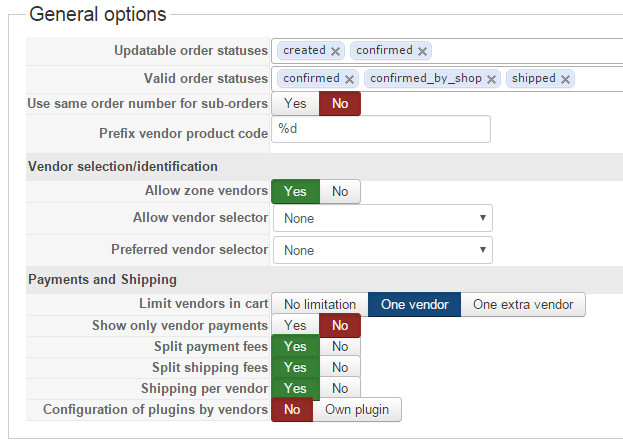
Task: Set Split shipping fees to No
Action: click(x=340, y=368)
